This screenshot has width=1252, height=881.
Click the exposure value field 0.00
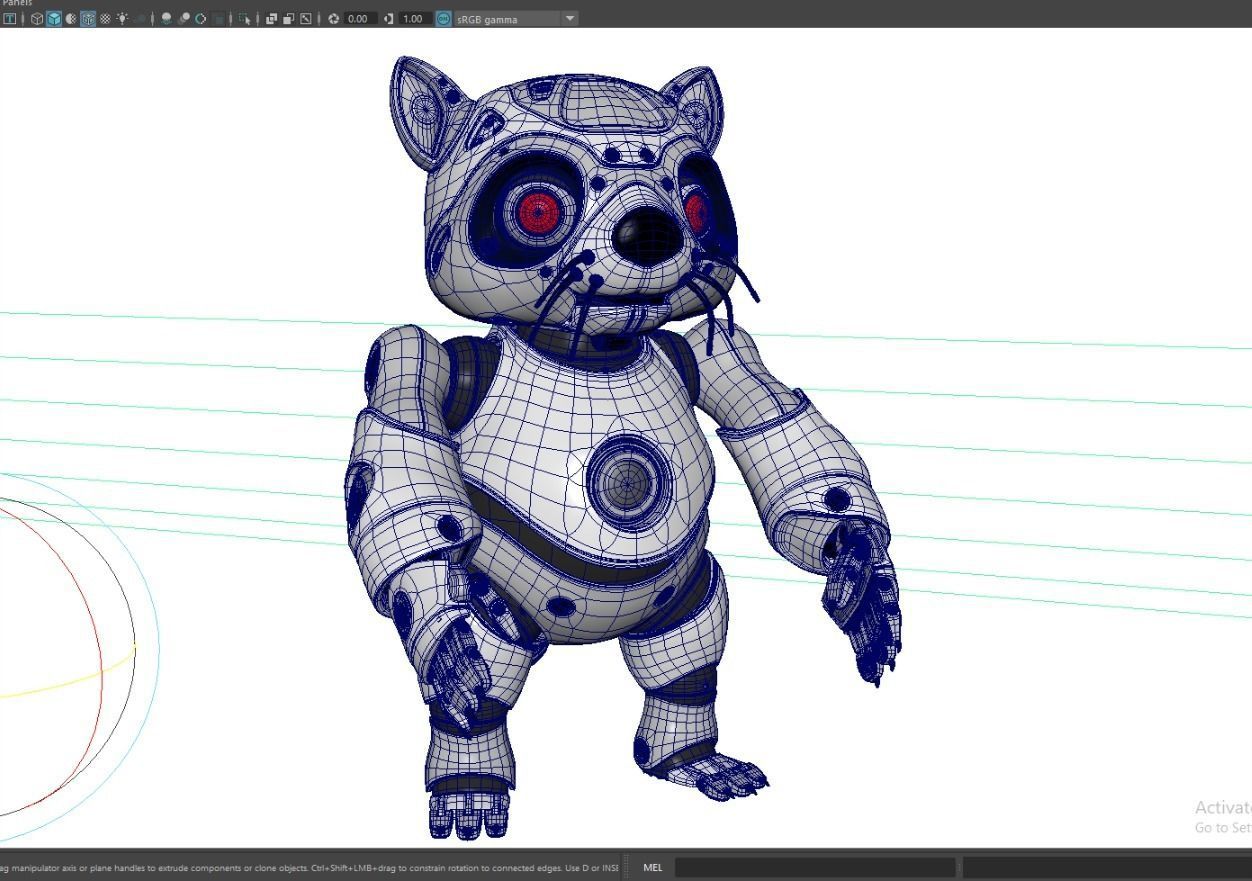pyautogui.click(x=361, y=19)
